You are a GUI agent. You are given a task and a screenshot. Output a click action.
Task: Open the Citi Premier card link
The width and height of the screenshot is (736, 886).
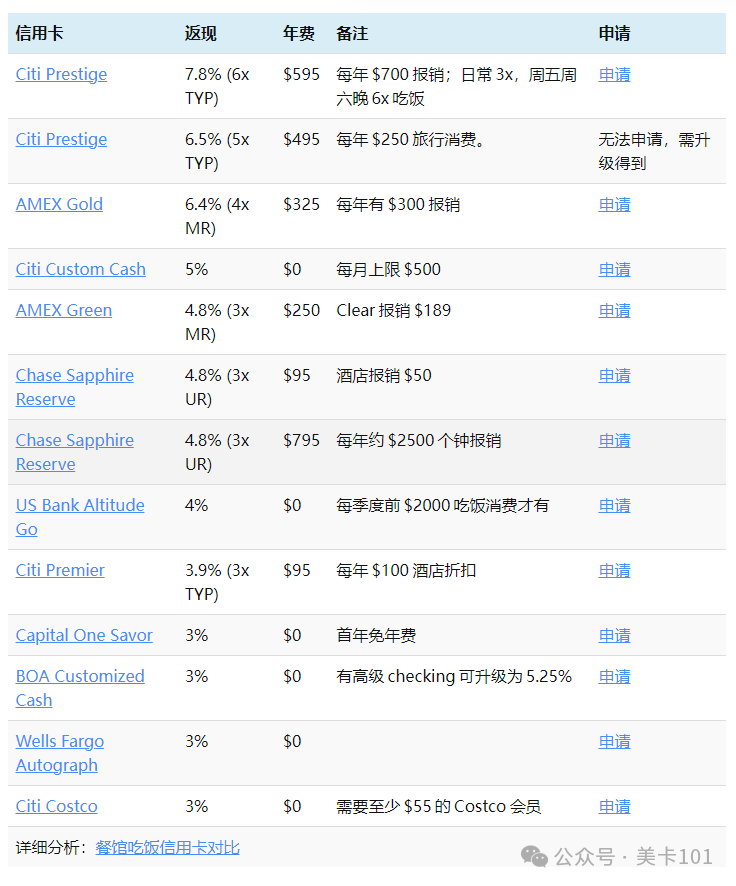click(x=60, y=570)
